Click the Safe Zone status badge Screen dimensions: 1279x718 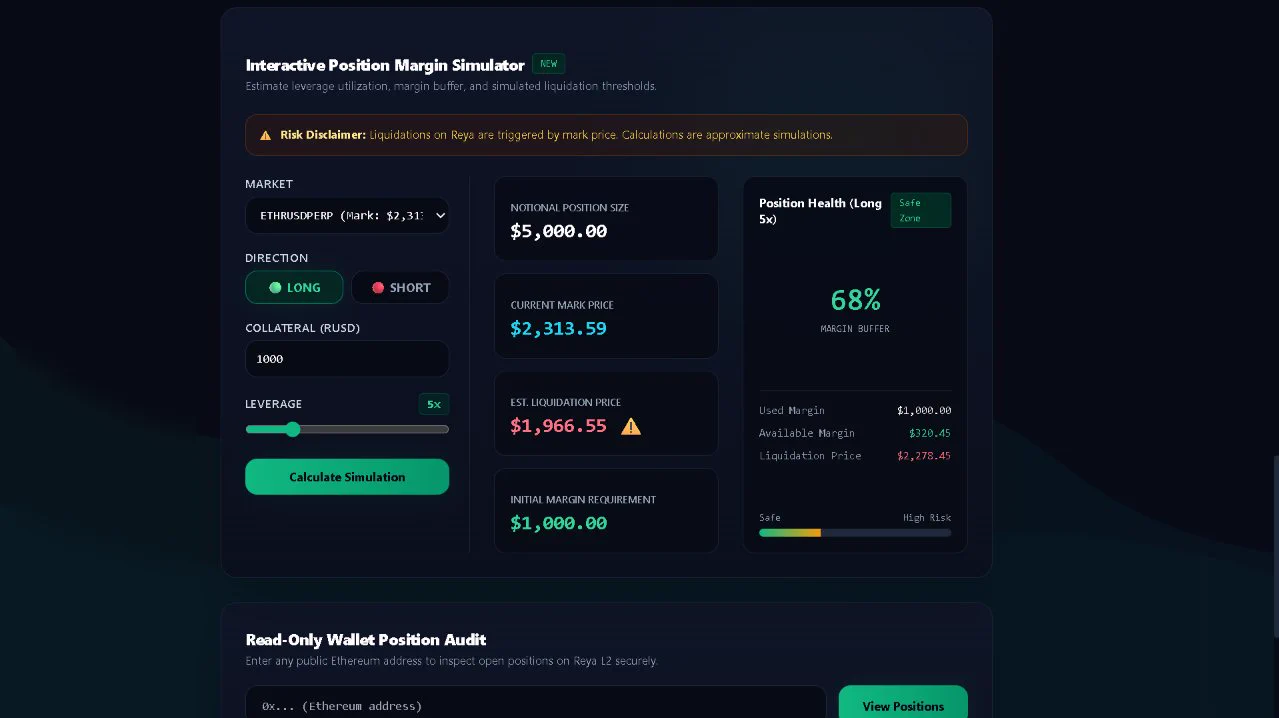point(920,210)
